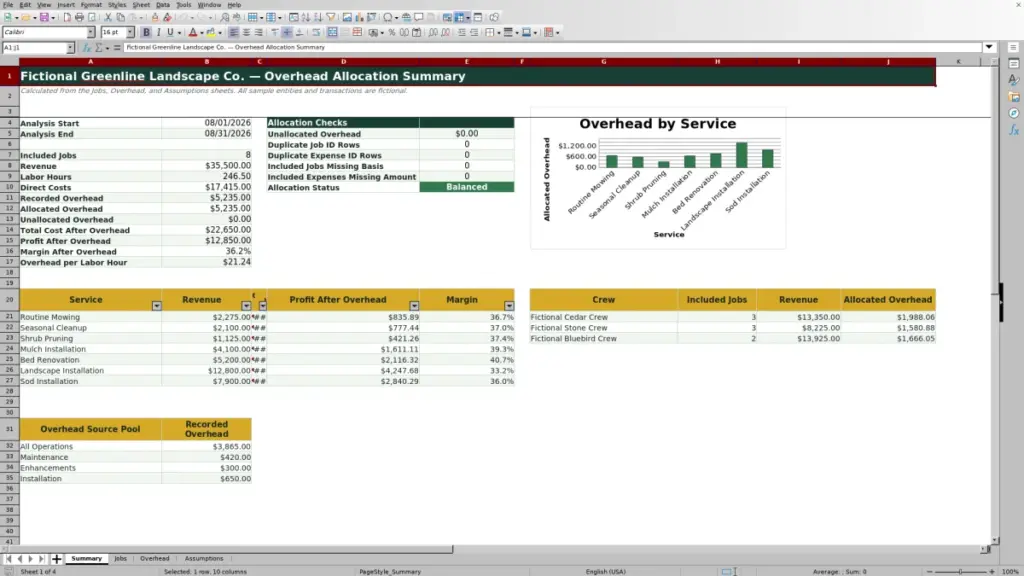Image resolution: width=1024 pixels, height=576 pixels.
Task: Click the zoom slider in status bar
Action: pyautogui.click(x=960, y=571)
